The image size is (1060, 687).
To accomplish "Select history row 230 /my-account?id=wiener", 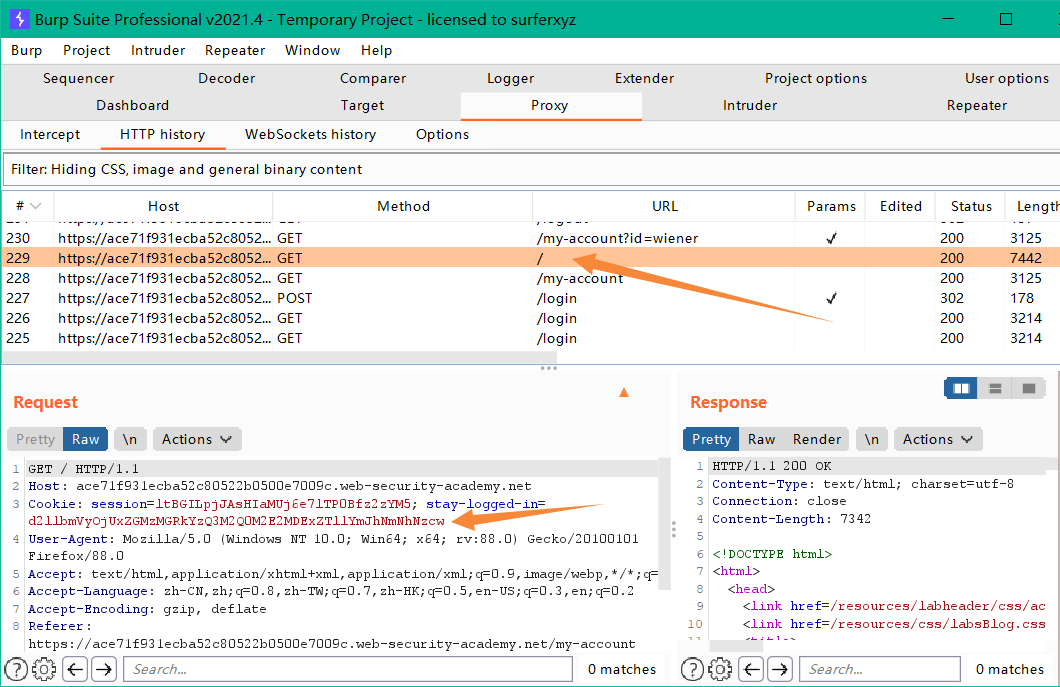I will point(531,238).
